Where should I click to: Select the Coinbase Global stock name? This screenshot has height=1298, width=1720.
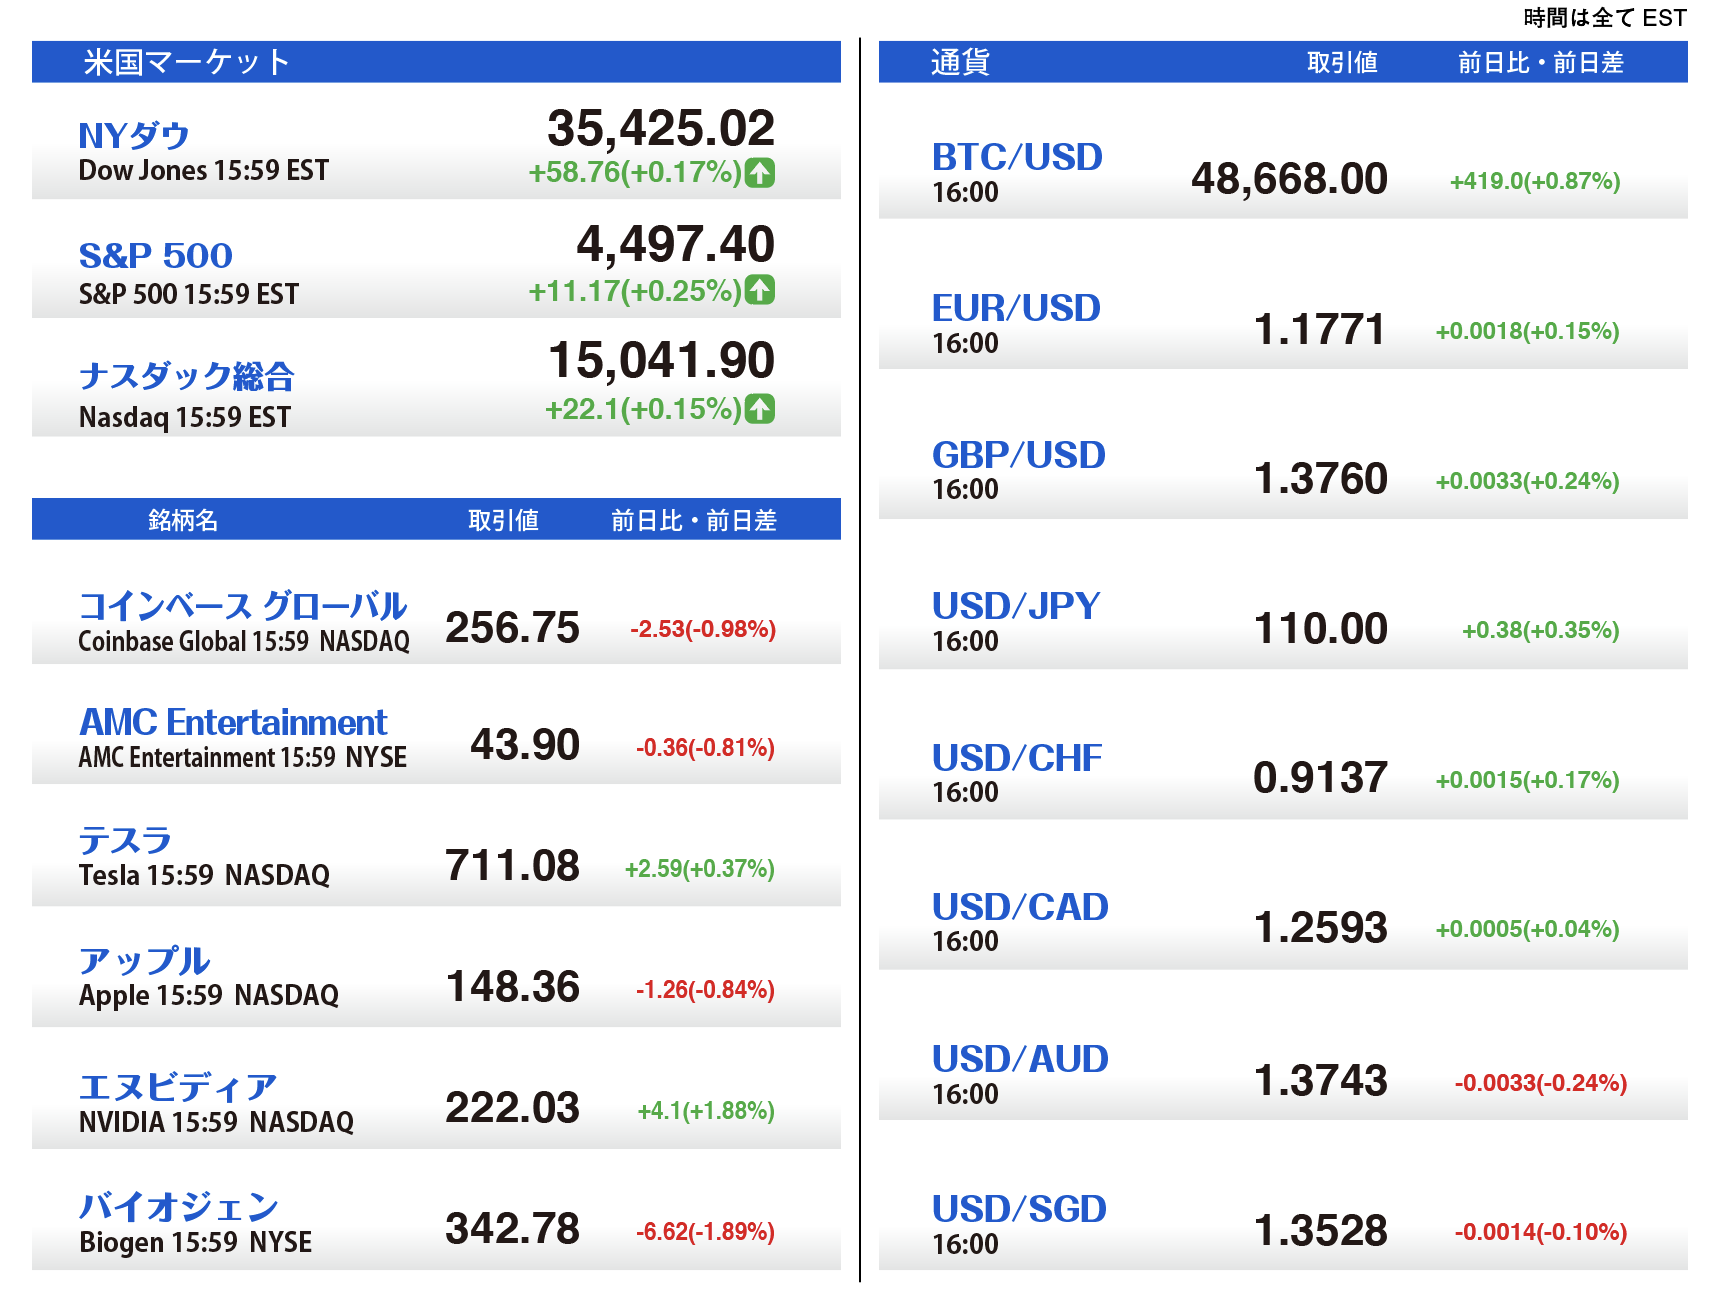242,606
